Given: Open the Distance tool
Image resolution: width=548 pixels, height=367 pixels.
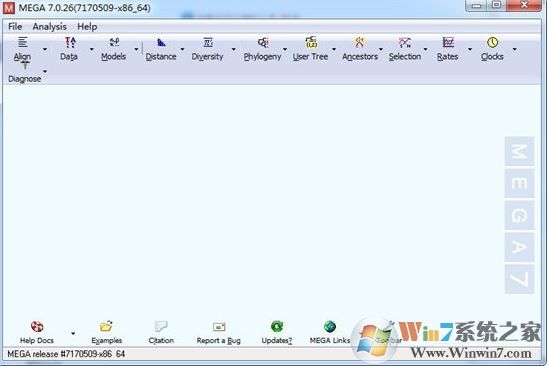Looking at the screenshot, I should pos(161,49).
